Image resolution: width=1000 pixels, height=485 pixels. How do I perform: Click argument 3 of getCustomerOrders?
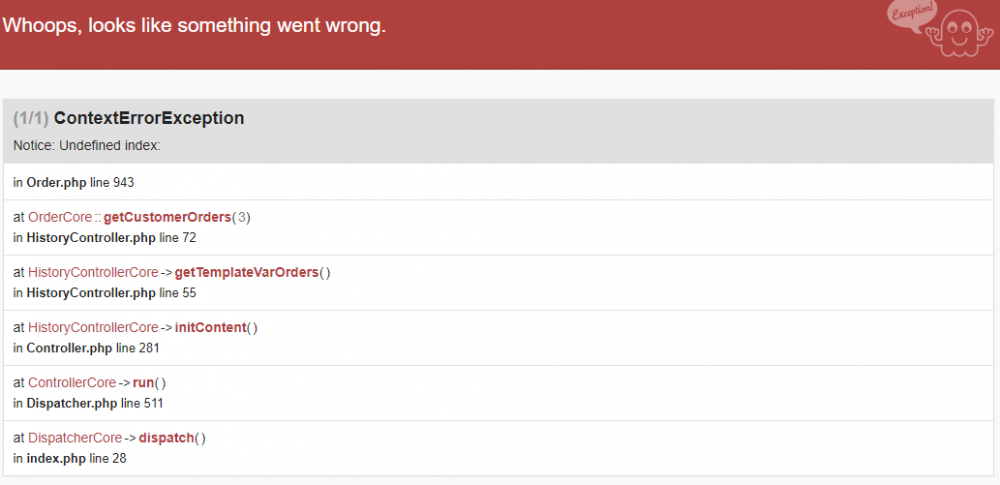(x=242, y=217)
